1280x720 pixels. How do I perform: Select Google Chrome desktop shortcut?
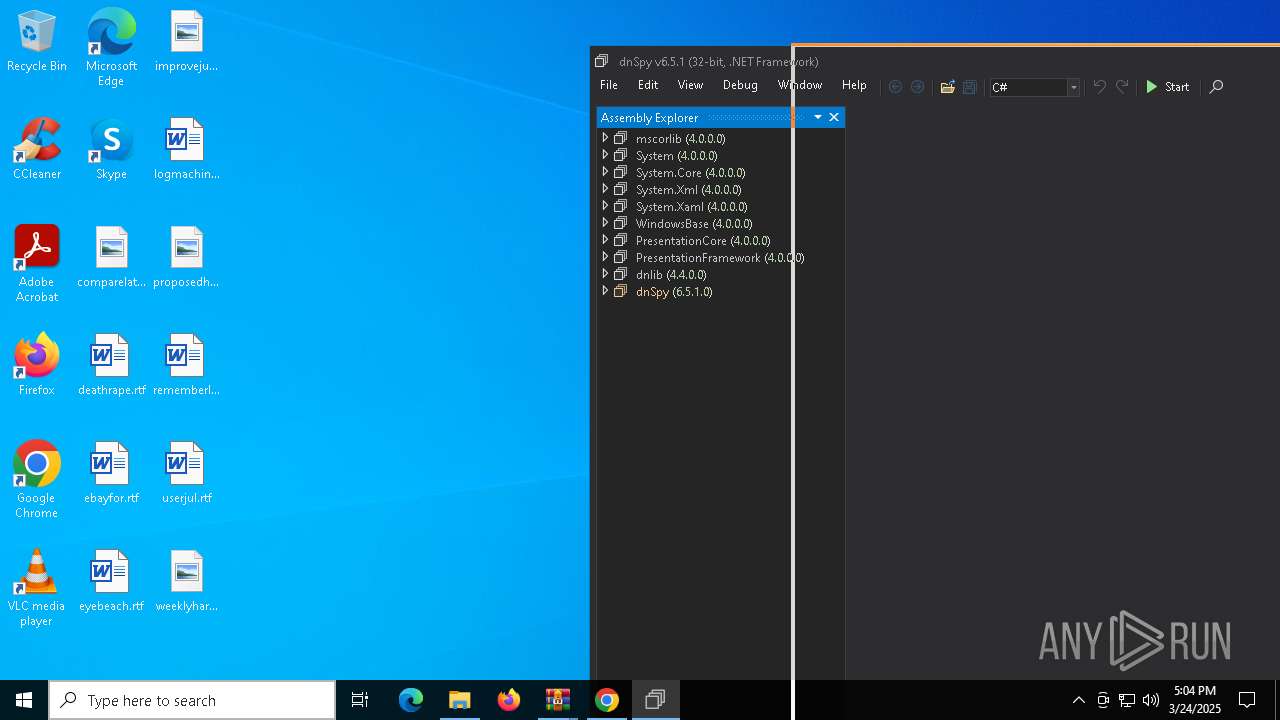pos(37,480)
